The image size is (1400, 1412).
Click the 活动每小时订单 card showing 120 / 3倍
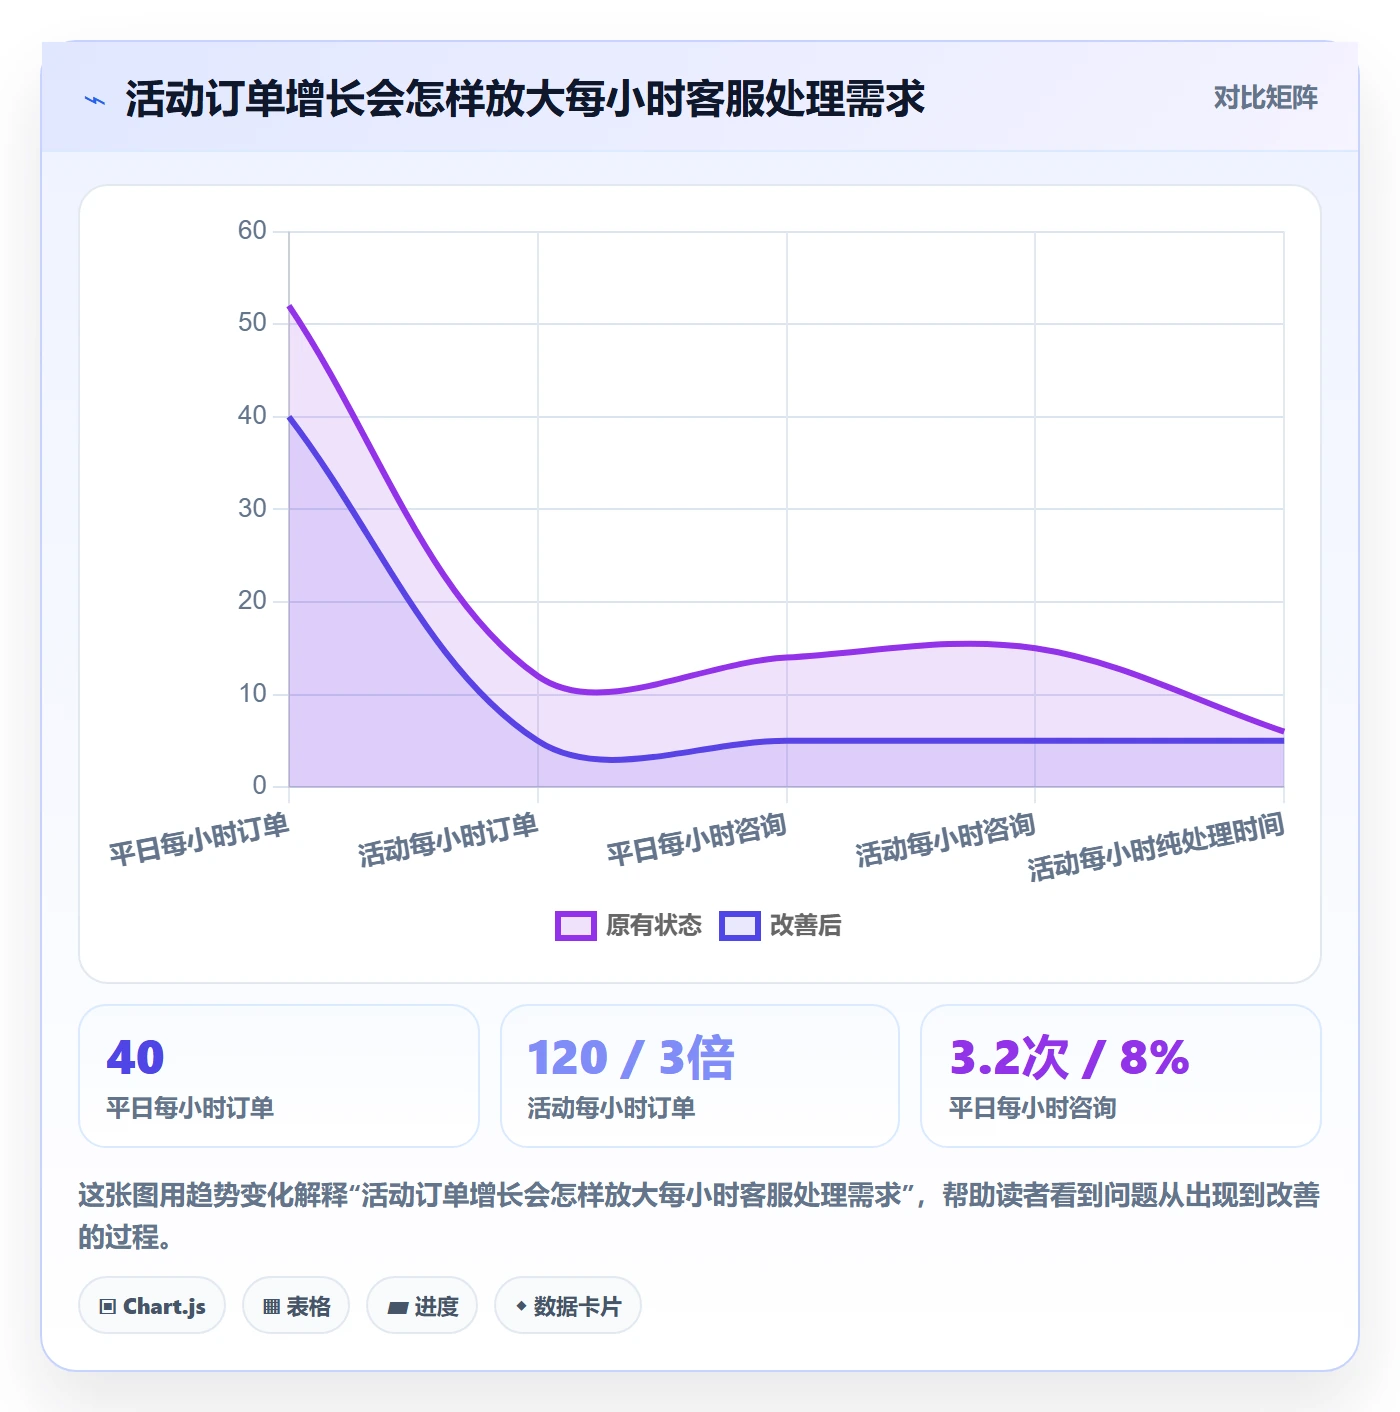(700, 1076)
